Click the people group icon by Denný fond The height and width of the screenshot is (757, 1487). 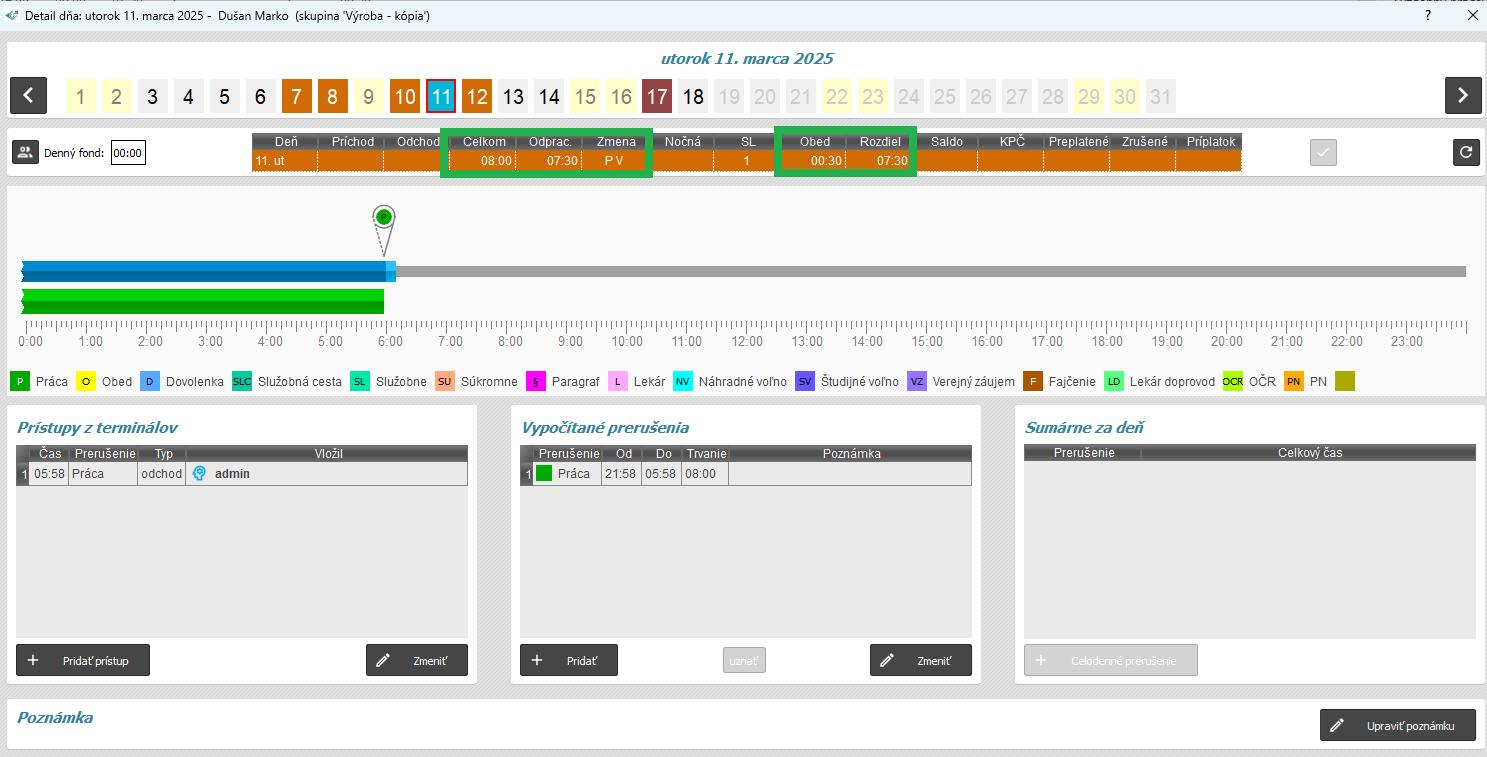25,153
